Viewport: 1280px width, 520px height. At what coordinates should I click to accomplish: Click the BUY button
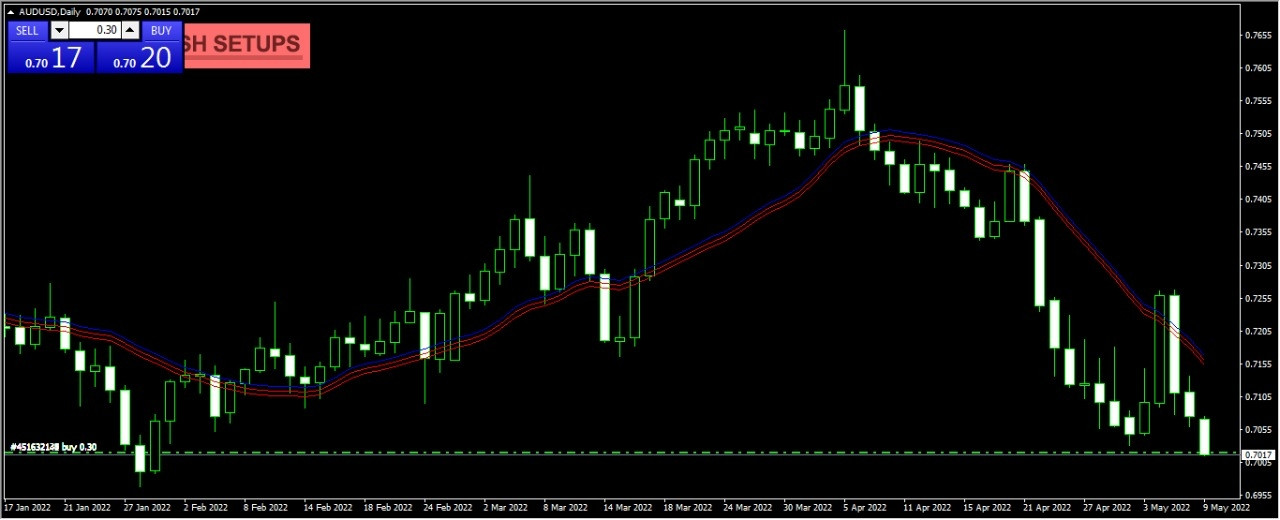(161, 30)
